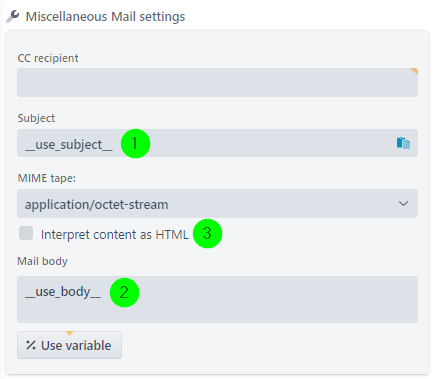This screenshot has width=435, height=379.
Task: Click the wrench icon beside Miscellaneous Mail settings
Action: (13, 16)
